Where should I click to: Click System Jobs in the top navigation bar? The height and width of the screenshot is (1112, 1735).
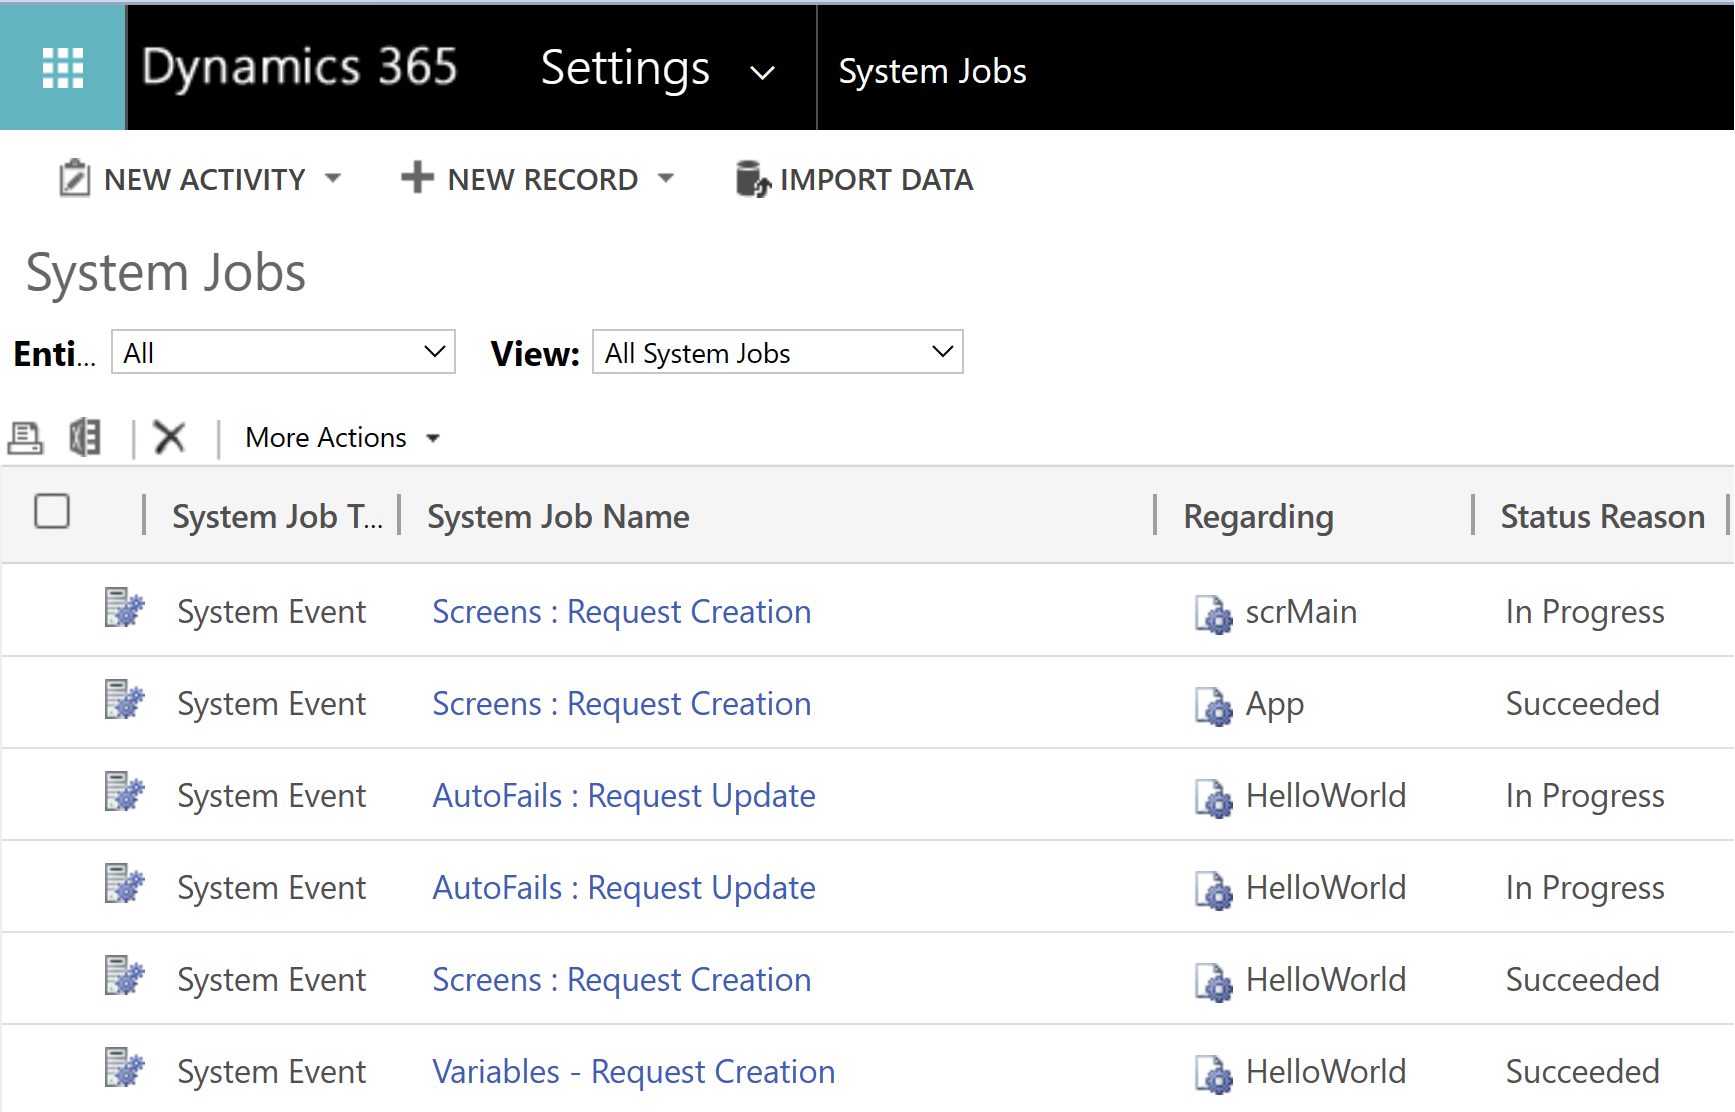(932, 70)
